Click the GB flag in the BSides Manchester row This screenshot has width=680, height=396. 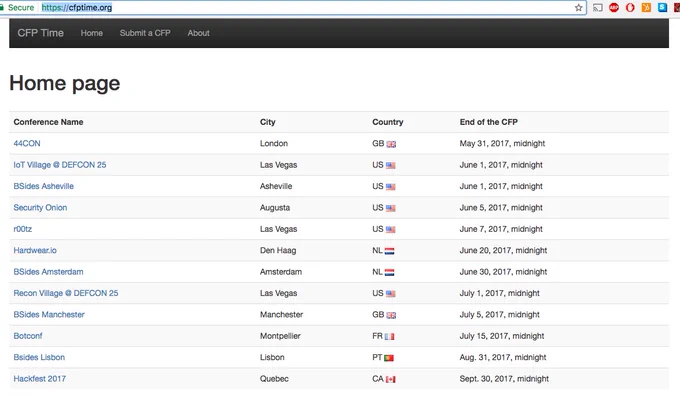coord(391,315)
